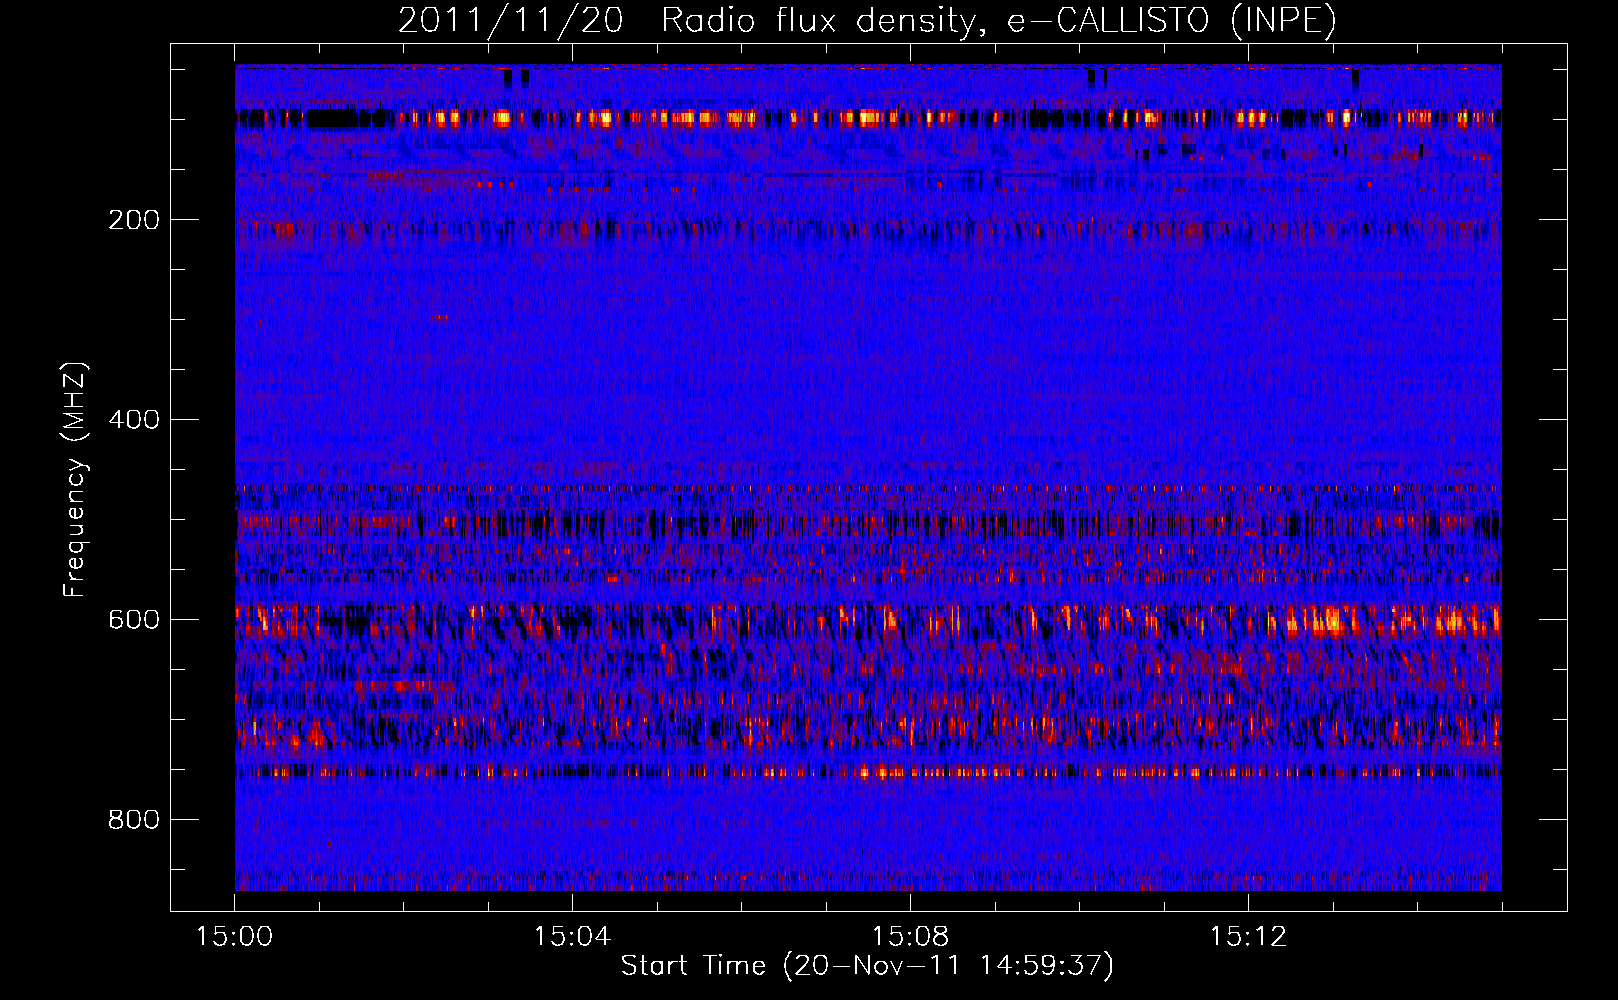The width and height of the screenshot is (1618, 1000).
Task: Click the 800 frequency tick label
Action: point(134,820)
